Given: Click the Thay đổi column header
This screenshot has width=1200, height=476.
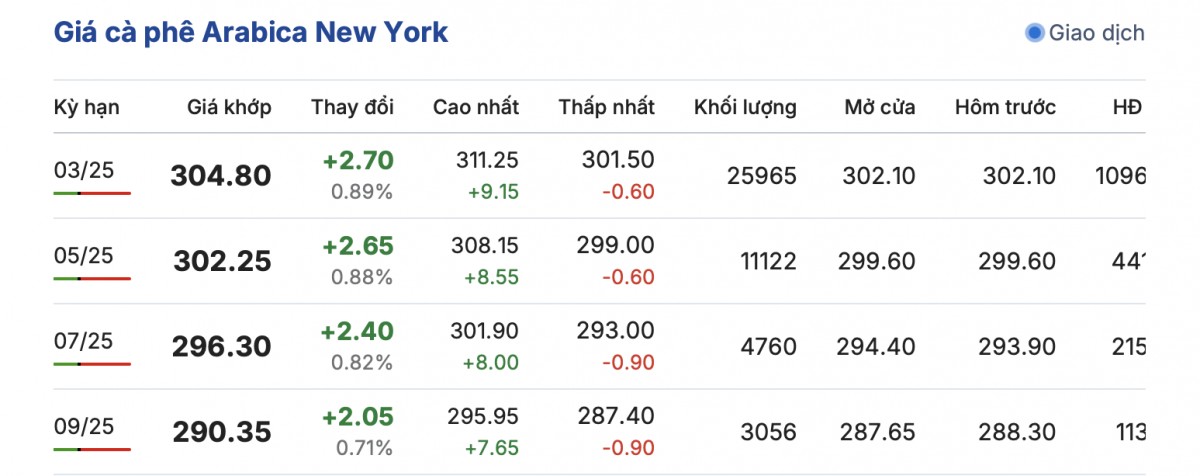Looking at the screenshot, I should 352,107.
